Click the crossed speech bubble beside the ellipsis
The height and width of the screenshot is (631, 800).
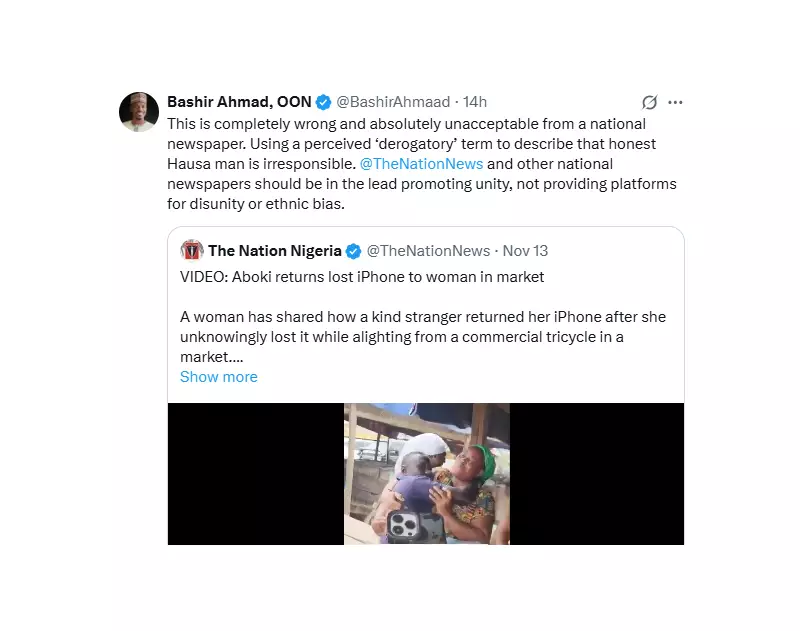click(x=650, y=102)
